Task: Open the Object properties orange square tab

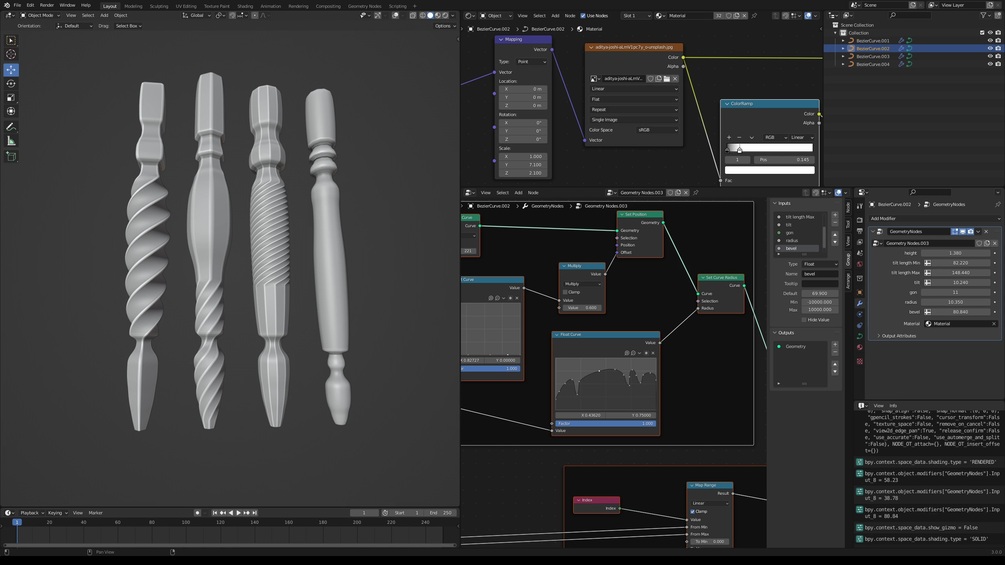Action: coord(860,292)
